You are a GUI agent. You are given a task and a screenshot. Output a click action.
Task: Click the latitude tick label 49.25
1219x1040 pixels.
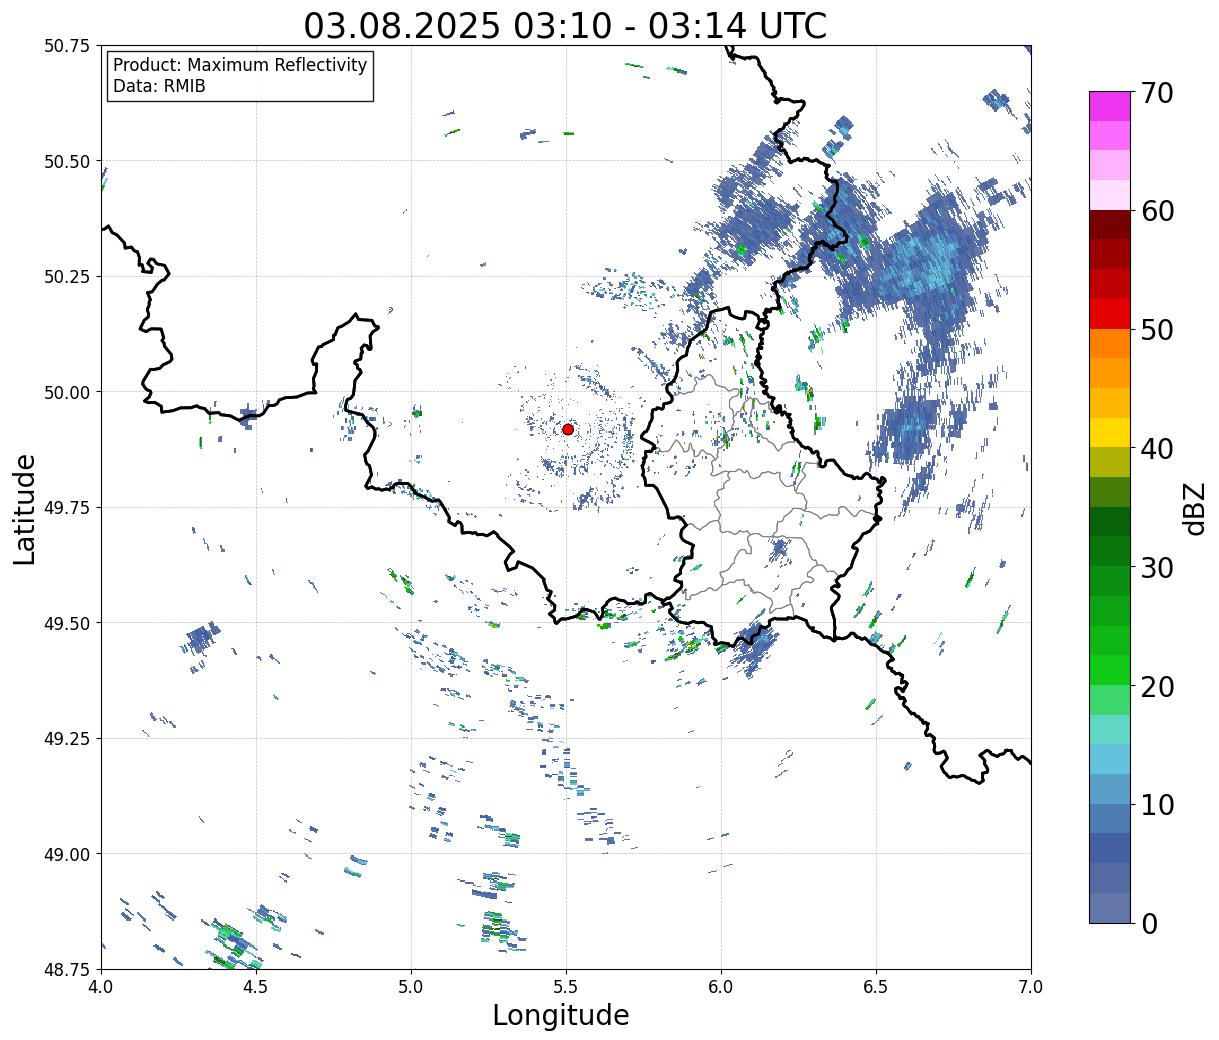click(67, 739)
